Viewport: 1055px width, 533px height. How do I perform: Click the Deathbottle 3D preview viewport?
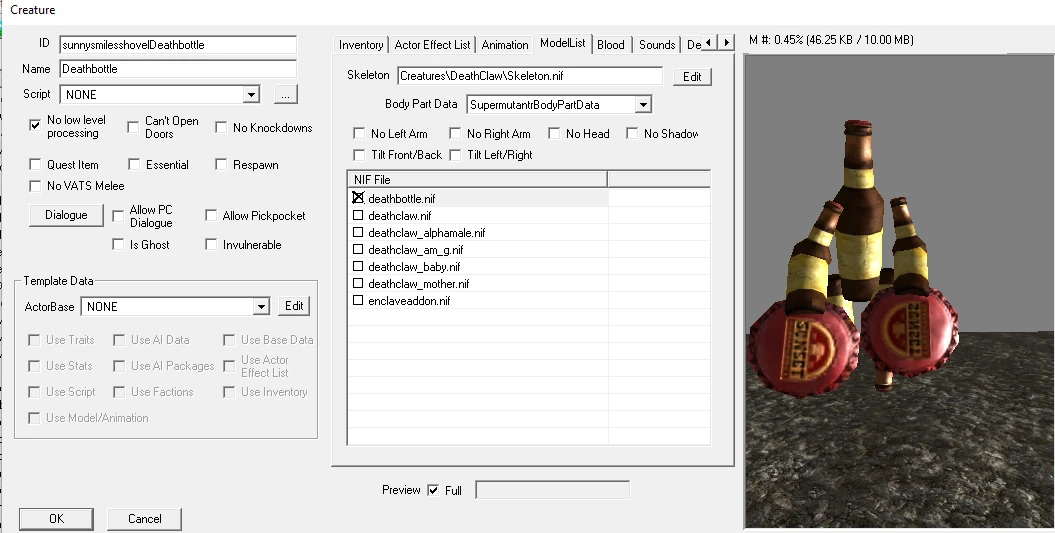tap(900, 291)
